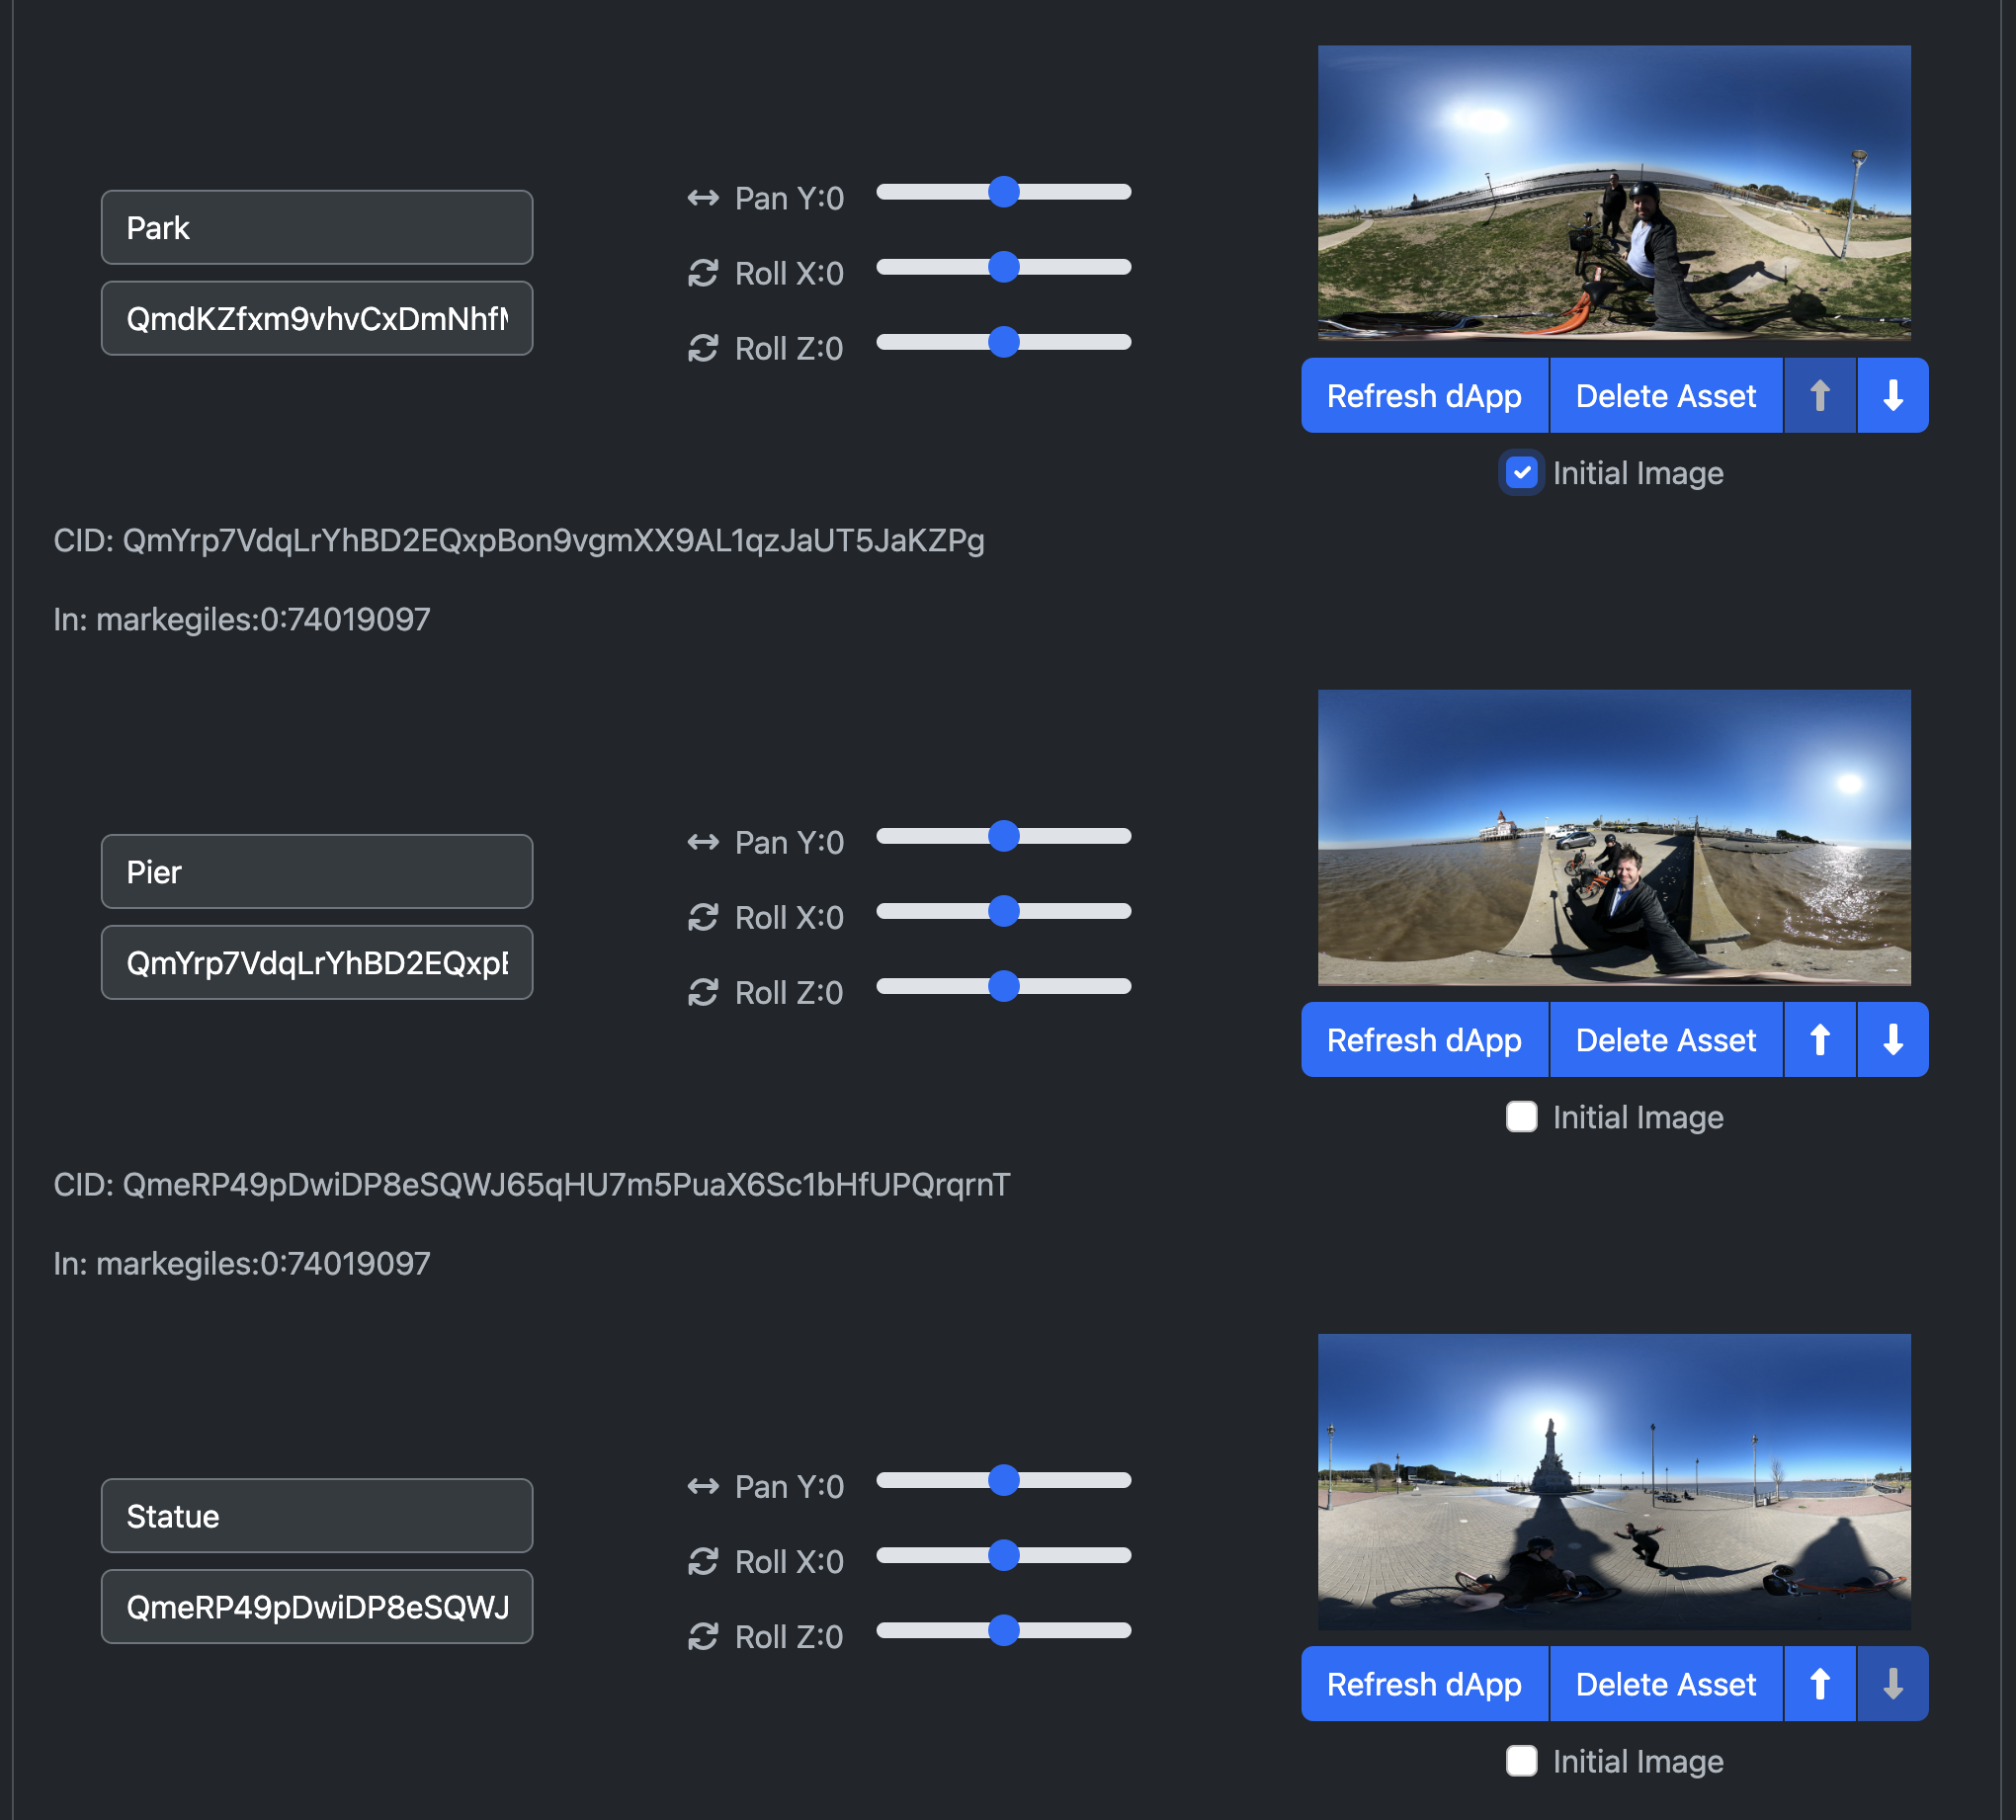Edit the Park name field
This screenshot has width=2016, height=1820.
pos(317,227)
